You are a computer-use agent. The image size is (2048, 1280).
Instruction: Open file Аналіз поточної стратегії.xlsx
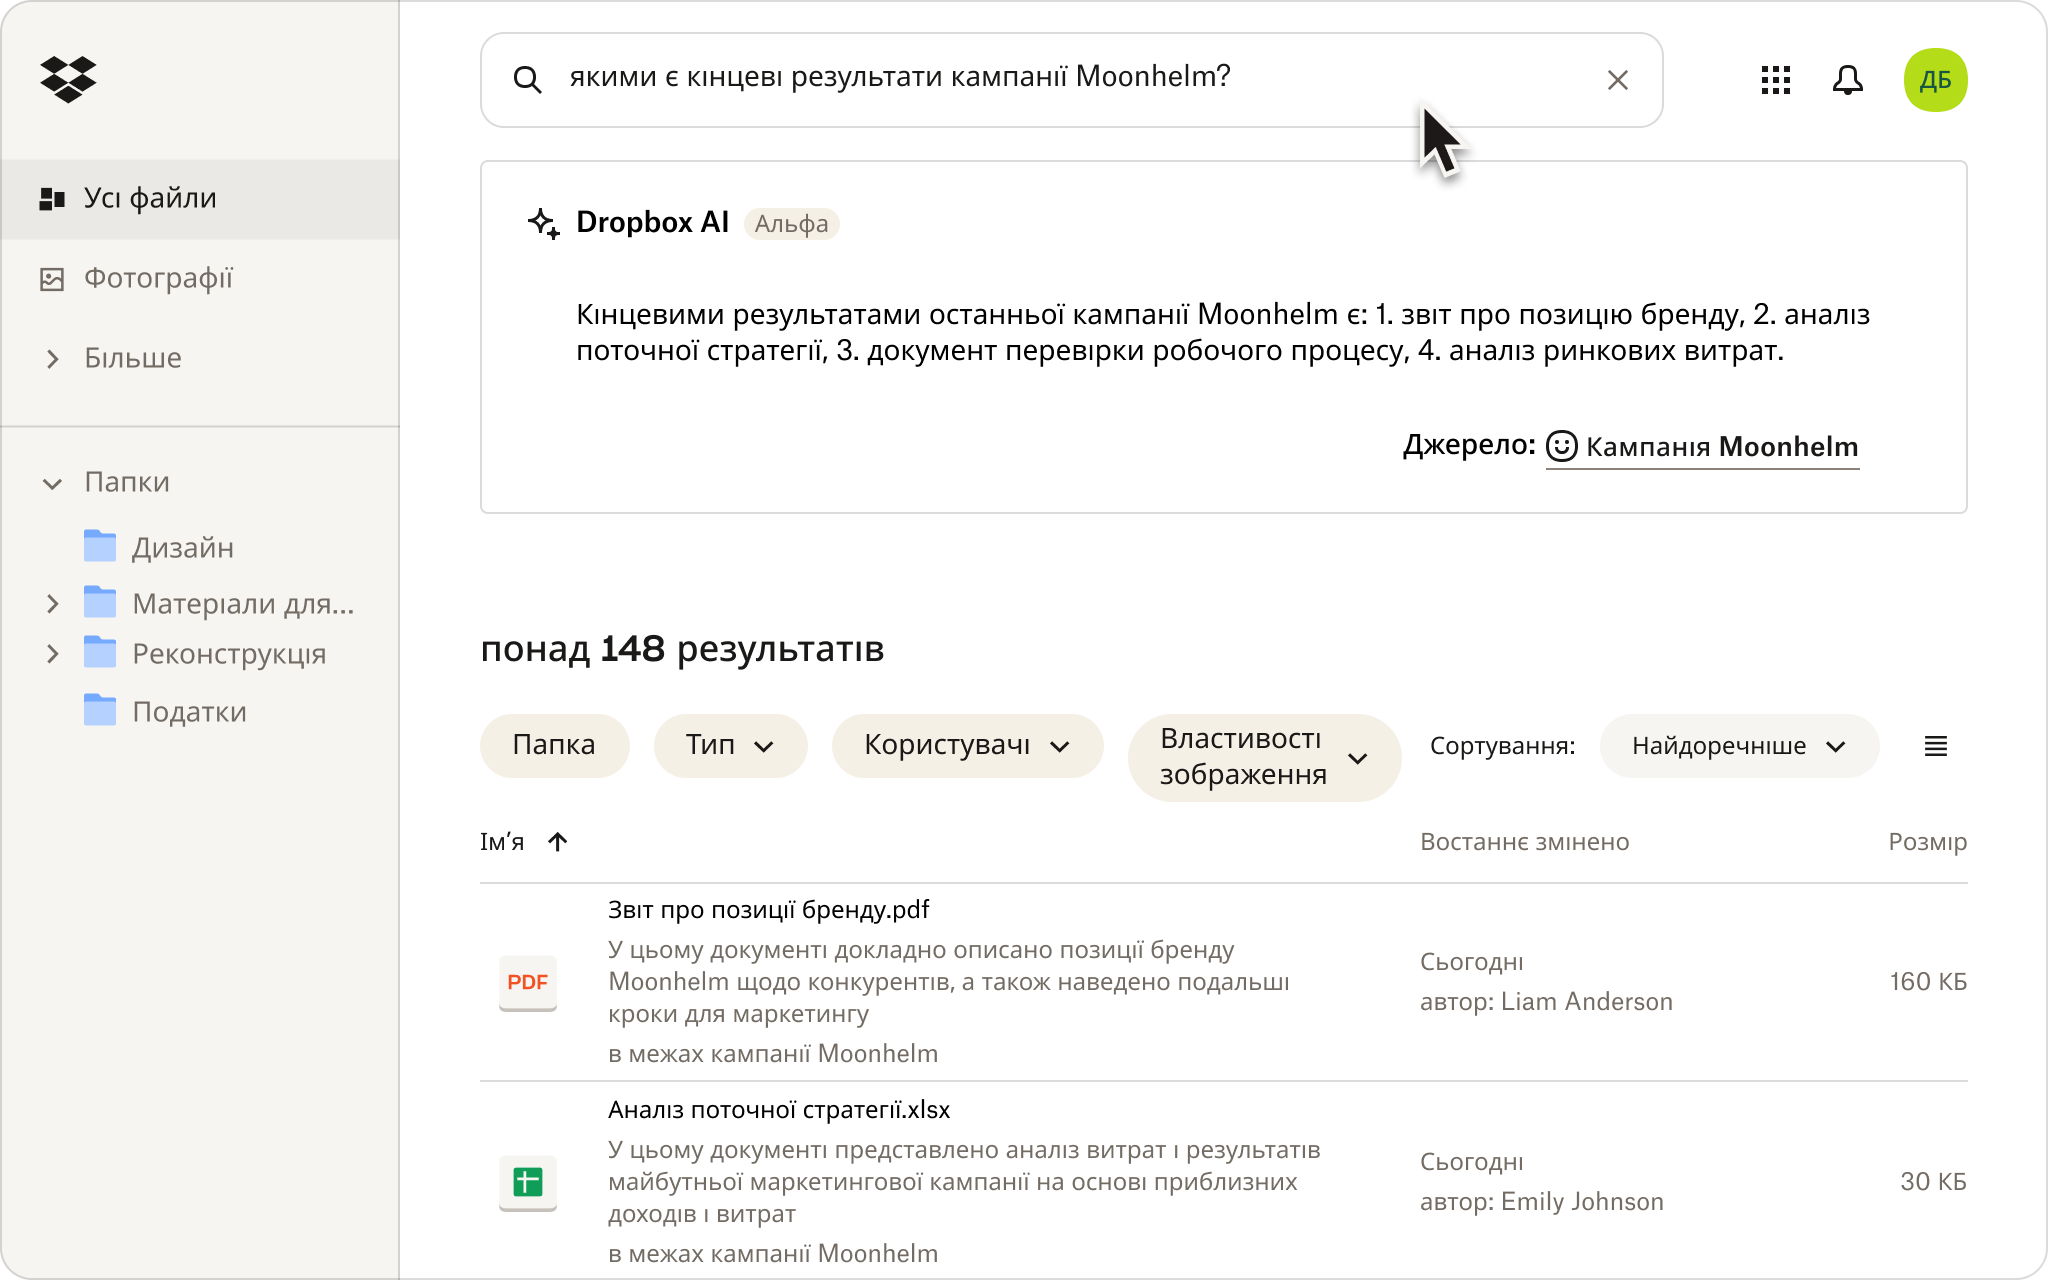click(779, 1109)
